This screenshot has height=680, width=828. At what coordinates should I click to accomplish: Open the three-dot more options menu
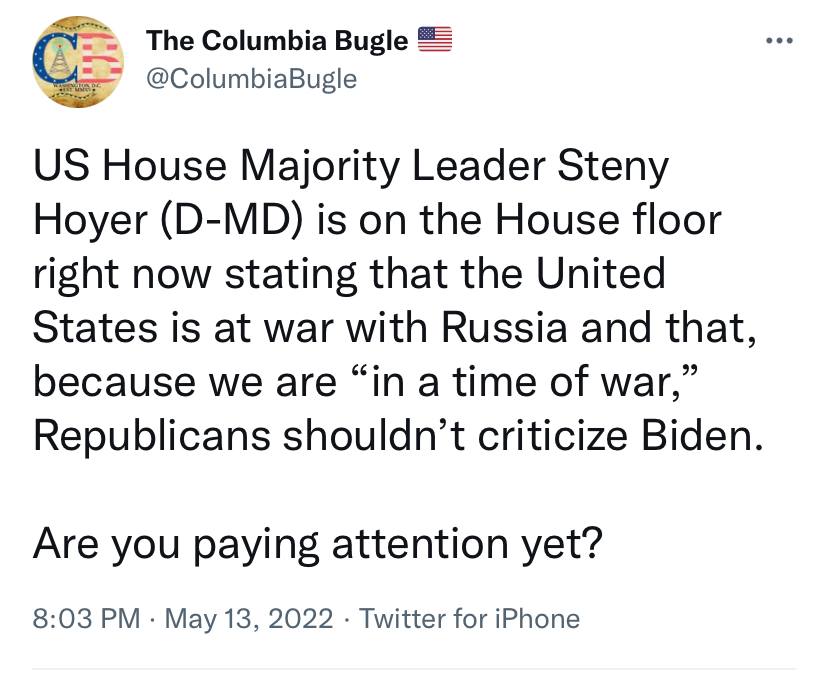tap(779, 40)
